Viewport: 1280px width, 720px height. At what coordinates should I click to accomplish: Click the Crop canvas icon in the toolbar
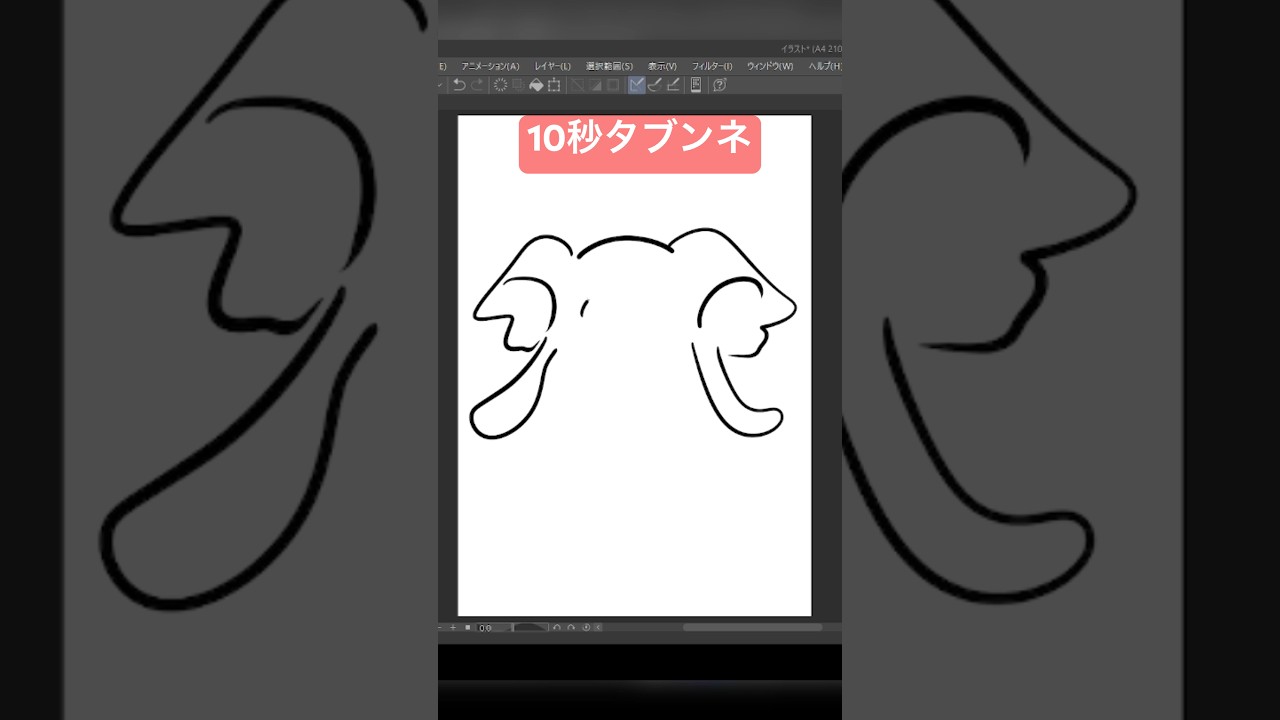554,84
